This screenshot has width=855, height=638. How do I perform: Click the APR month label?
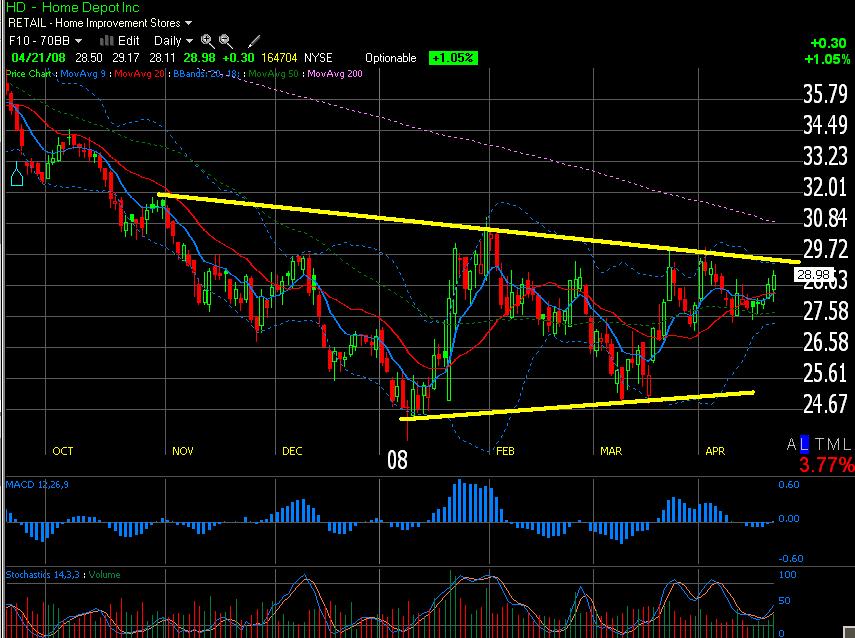click(715, 451)
